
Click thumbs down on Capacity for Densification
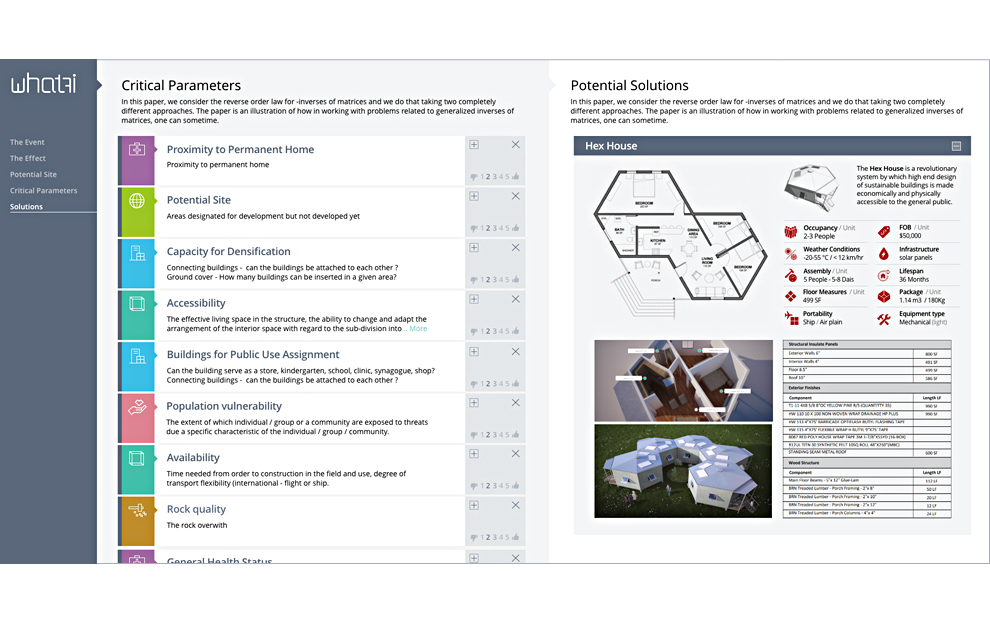pyautogui.click(x=473, y=280)
